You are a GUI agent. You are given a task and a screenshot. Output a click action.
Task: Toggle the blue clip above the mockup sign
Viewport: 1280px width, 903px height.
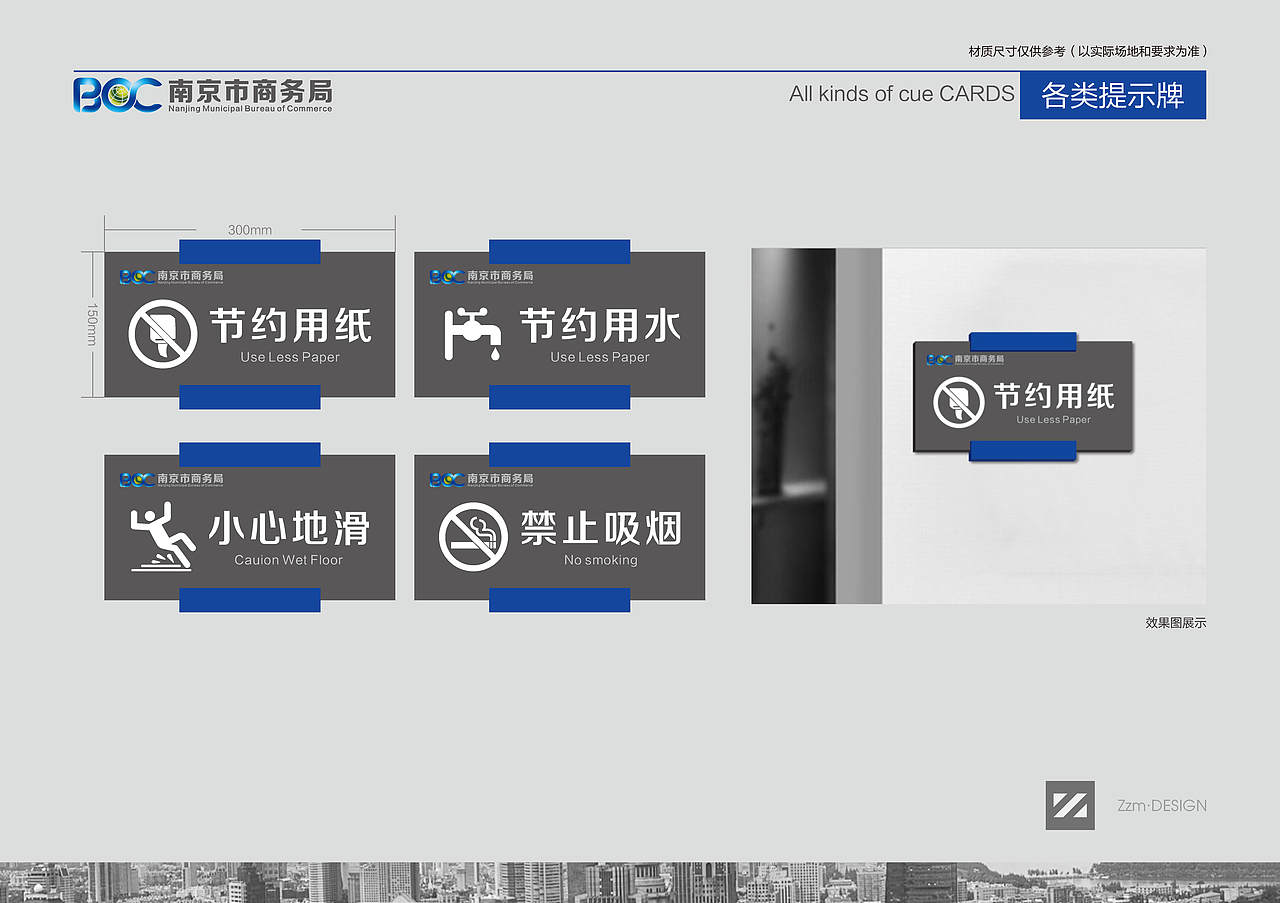click(1023, 340)
